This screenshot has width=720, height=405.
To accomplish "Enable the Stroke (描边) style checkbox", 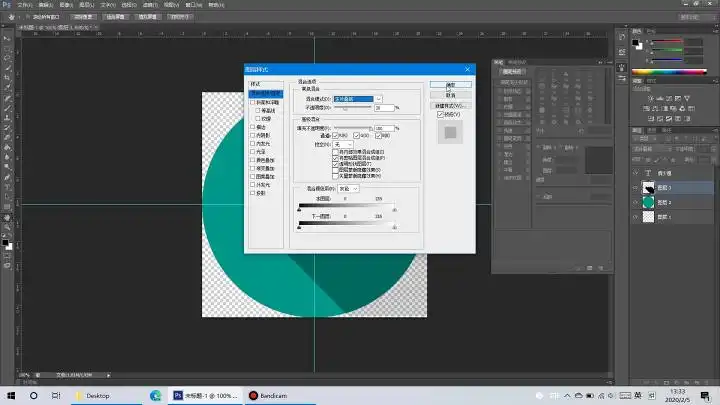I will click(253, 127).
